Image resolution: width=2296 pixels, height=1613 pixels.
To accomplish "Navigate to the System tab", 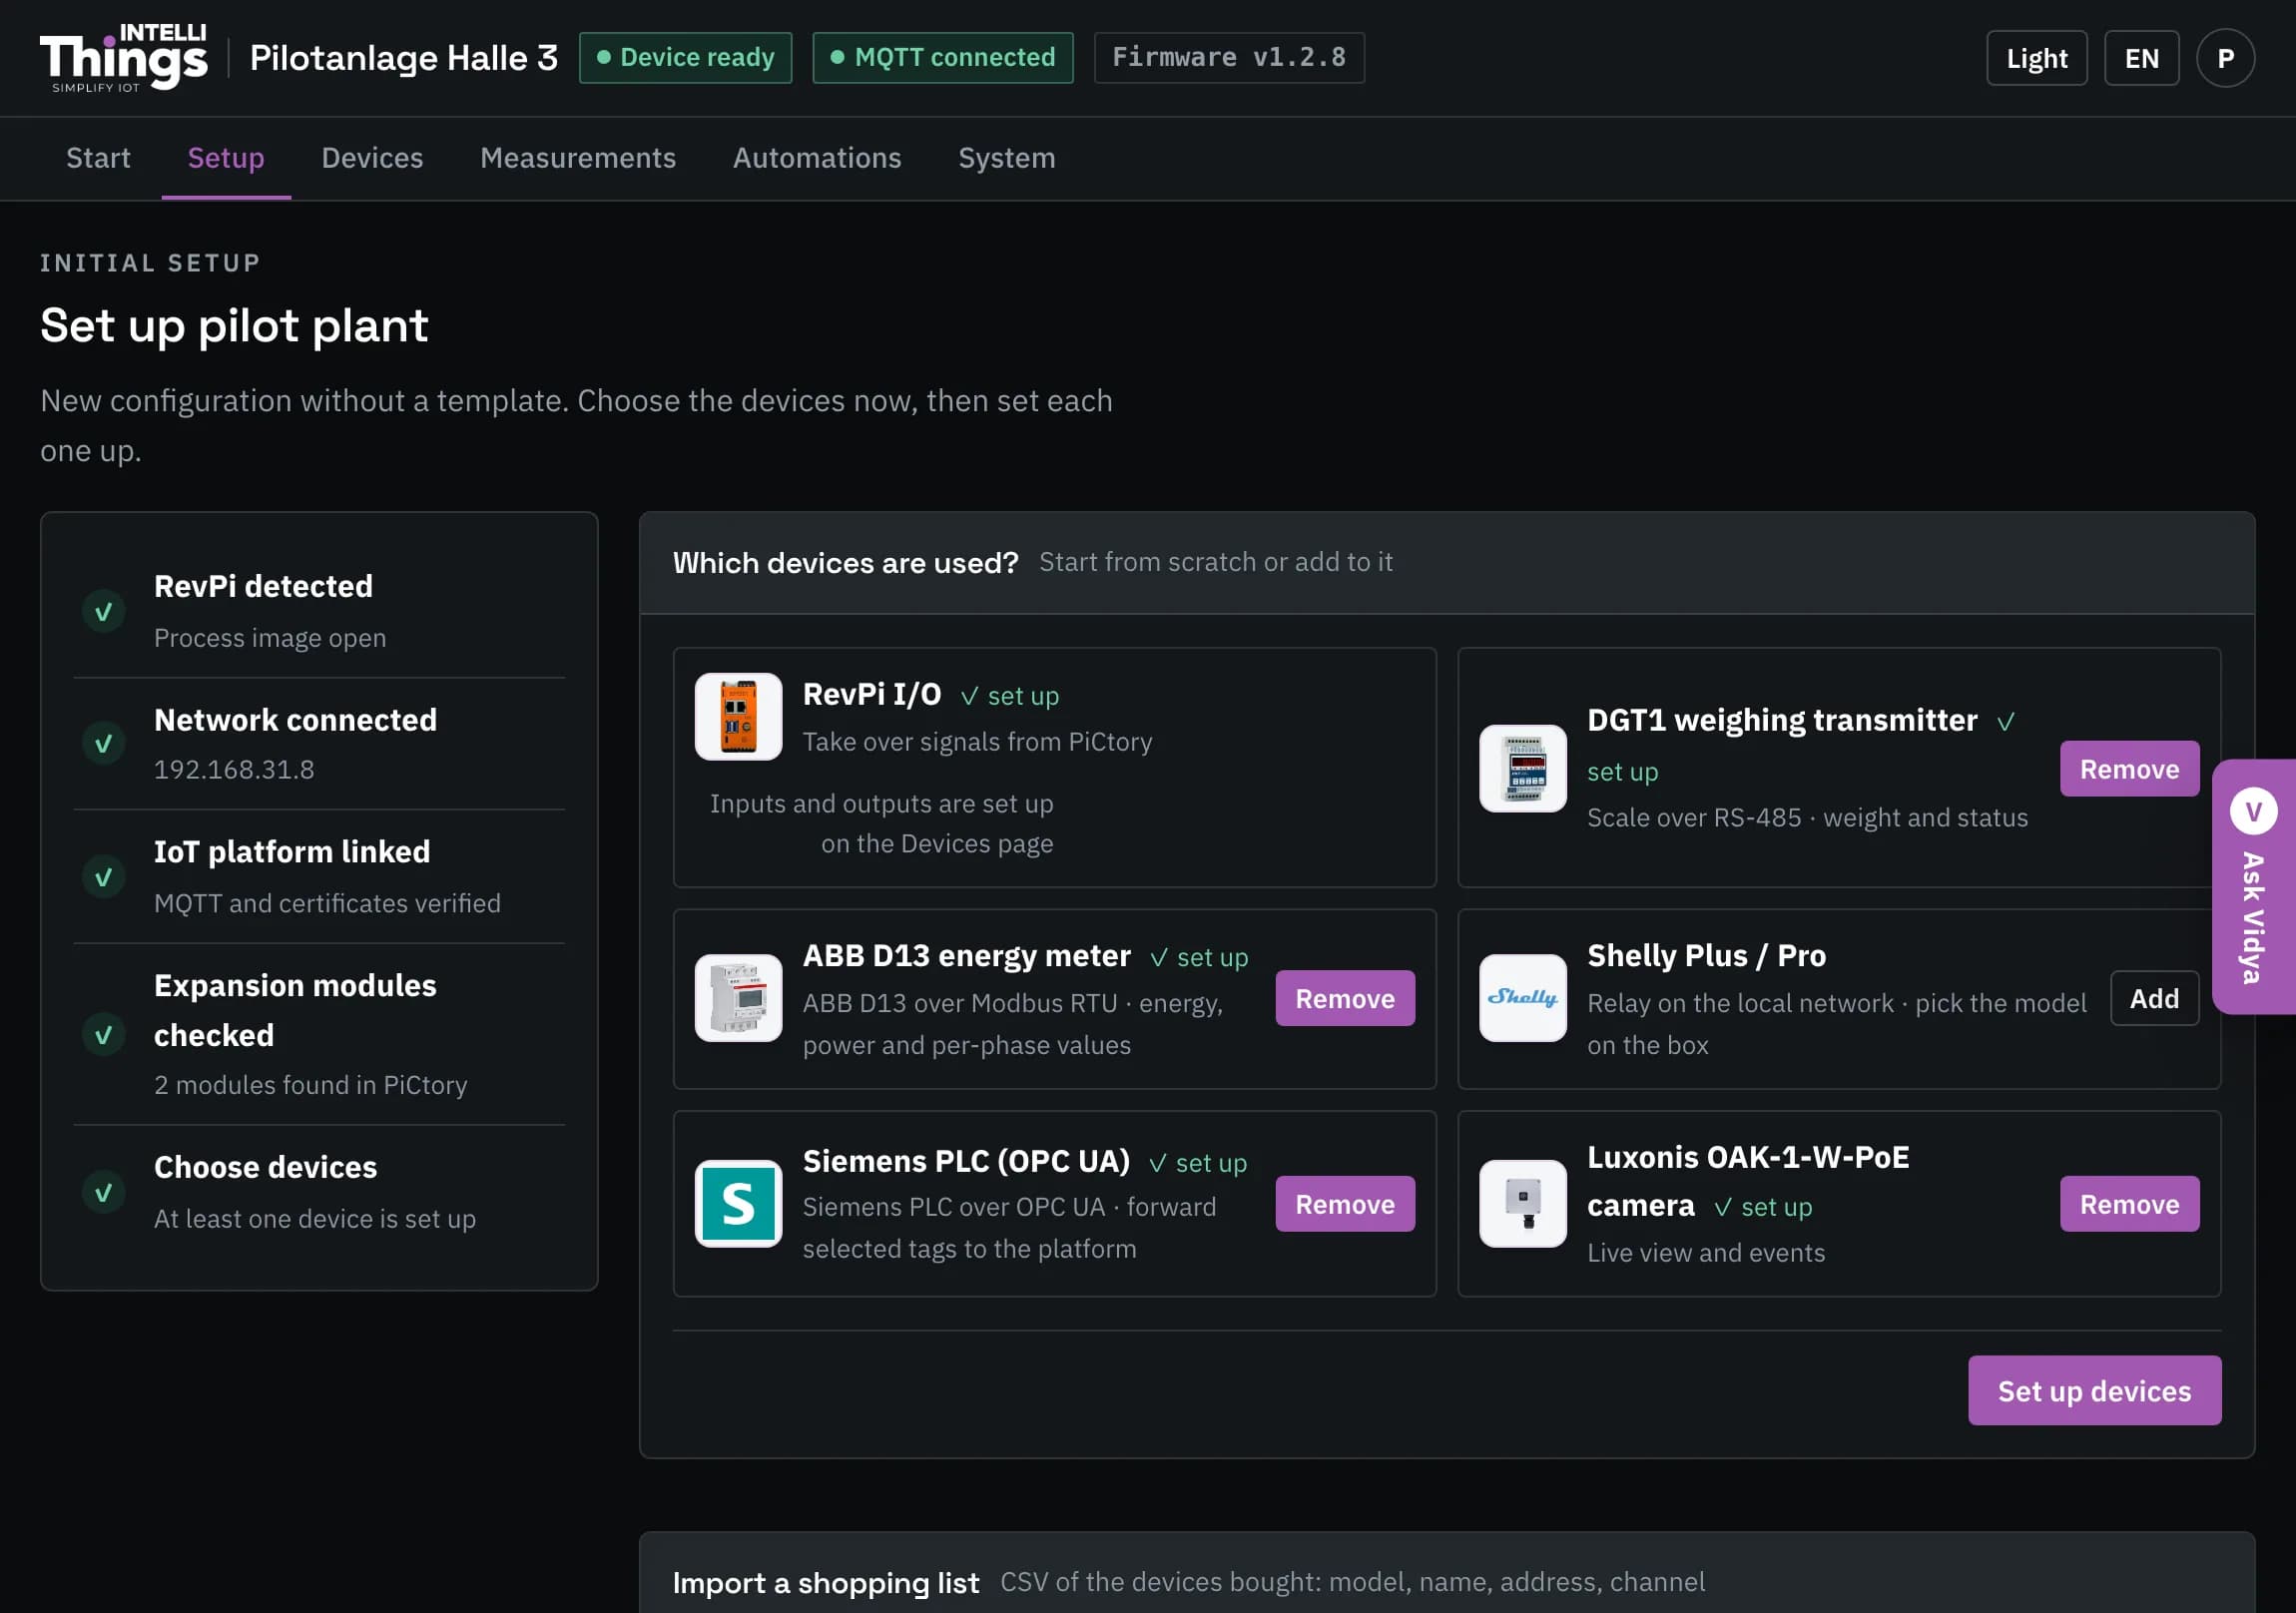I will coord(1007,158).
